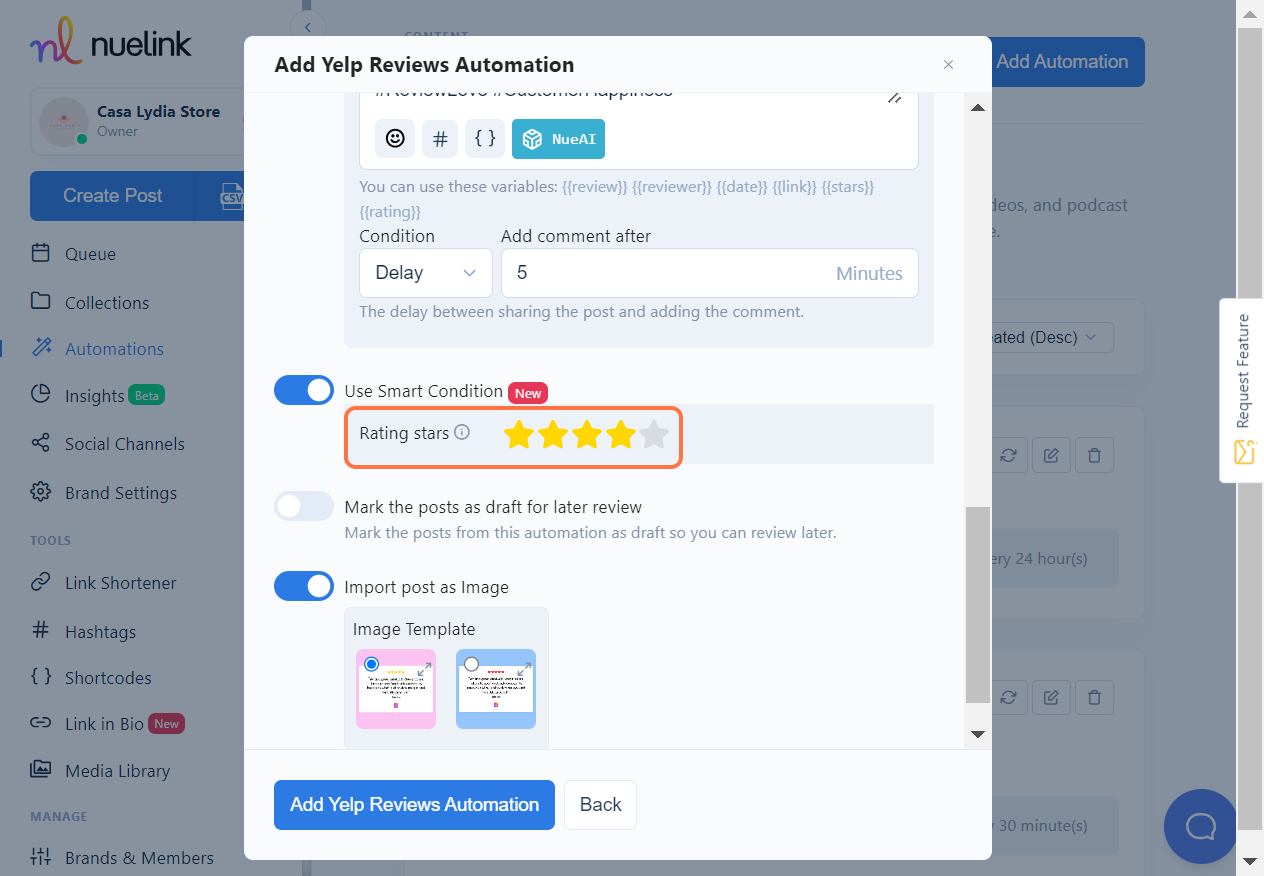Go back with the Back button
Image resolution: width=1264 pixels, height=876 pixels.
click(x=600, y=805)
